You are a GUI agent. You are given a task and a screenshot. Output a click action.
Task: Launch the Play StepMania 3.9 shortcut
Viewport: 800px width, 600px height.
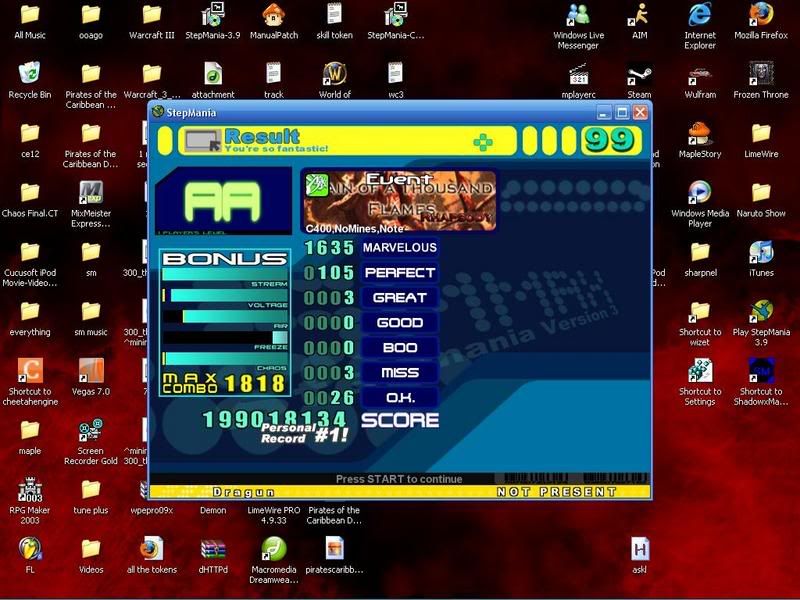(761, 311)
